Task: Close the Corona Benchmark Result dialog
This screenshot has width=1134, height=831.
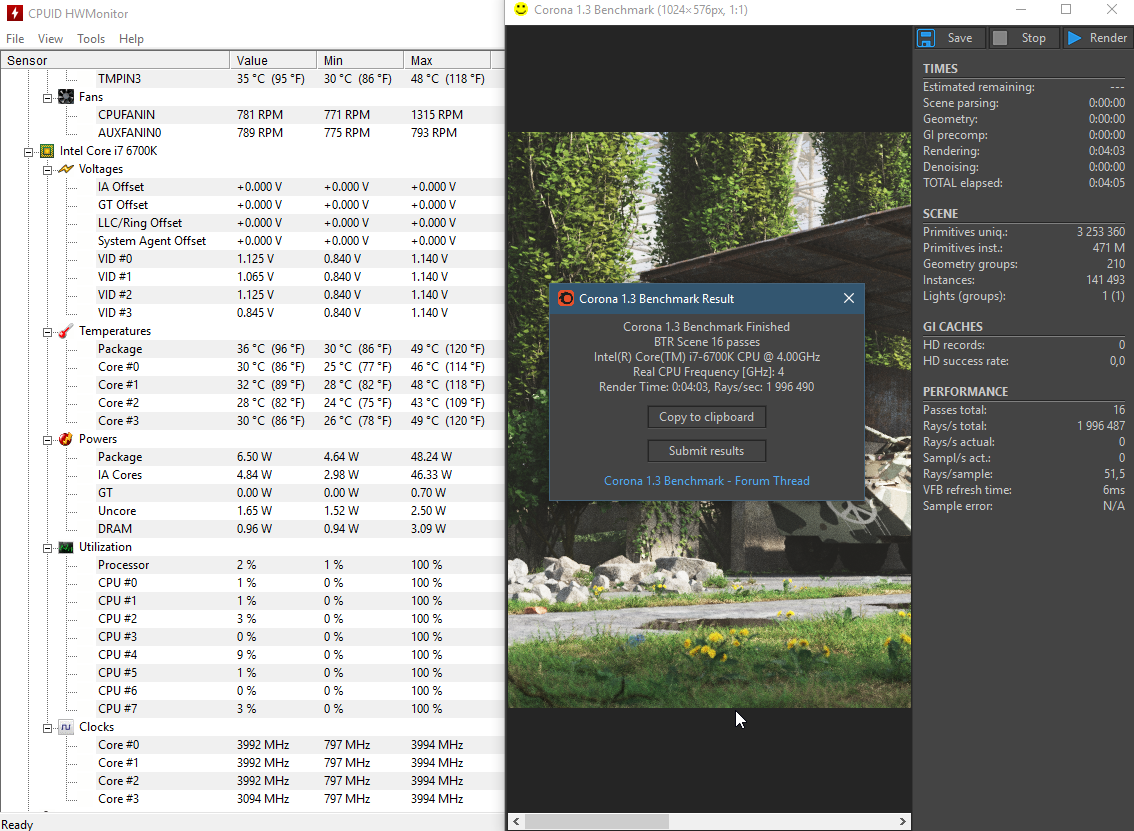Action: [x=849, y=298]
